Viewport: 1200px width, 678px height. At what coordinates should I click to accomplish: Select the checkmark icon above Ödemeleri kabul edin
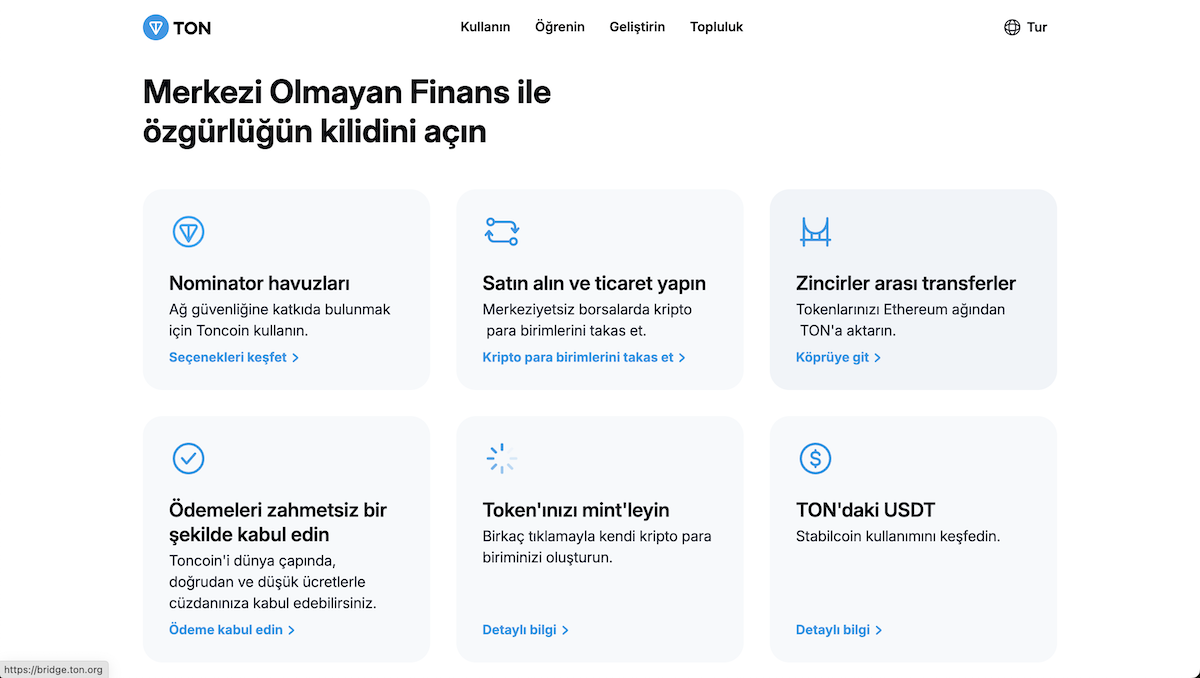188,458
